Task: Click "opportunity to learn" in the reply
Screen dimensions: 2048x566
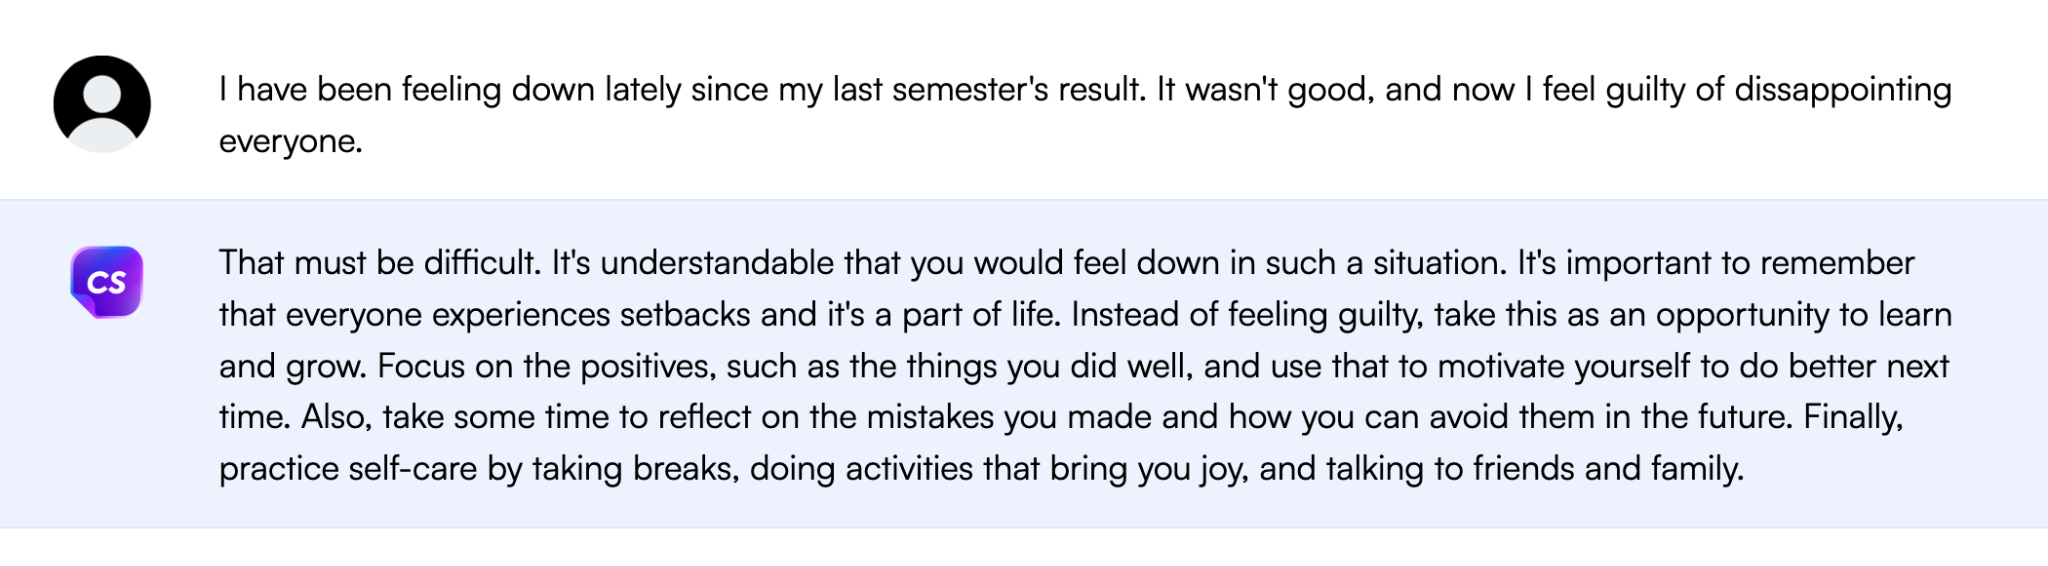Action: [1803, 315]
